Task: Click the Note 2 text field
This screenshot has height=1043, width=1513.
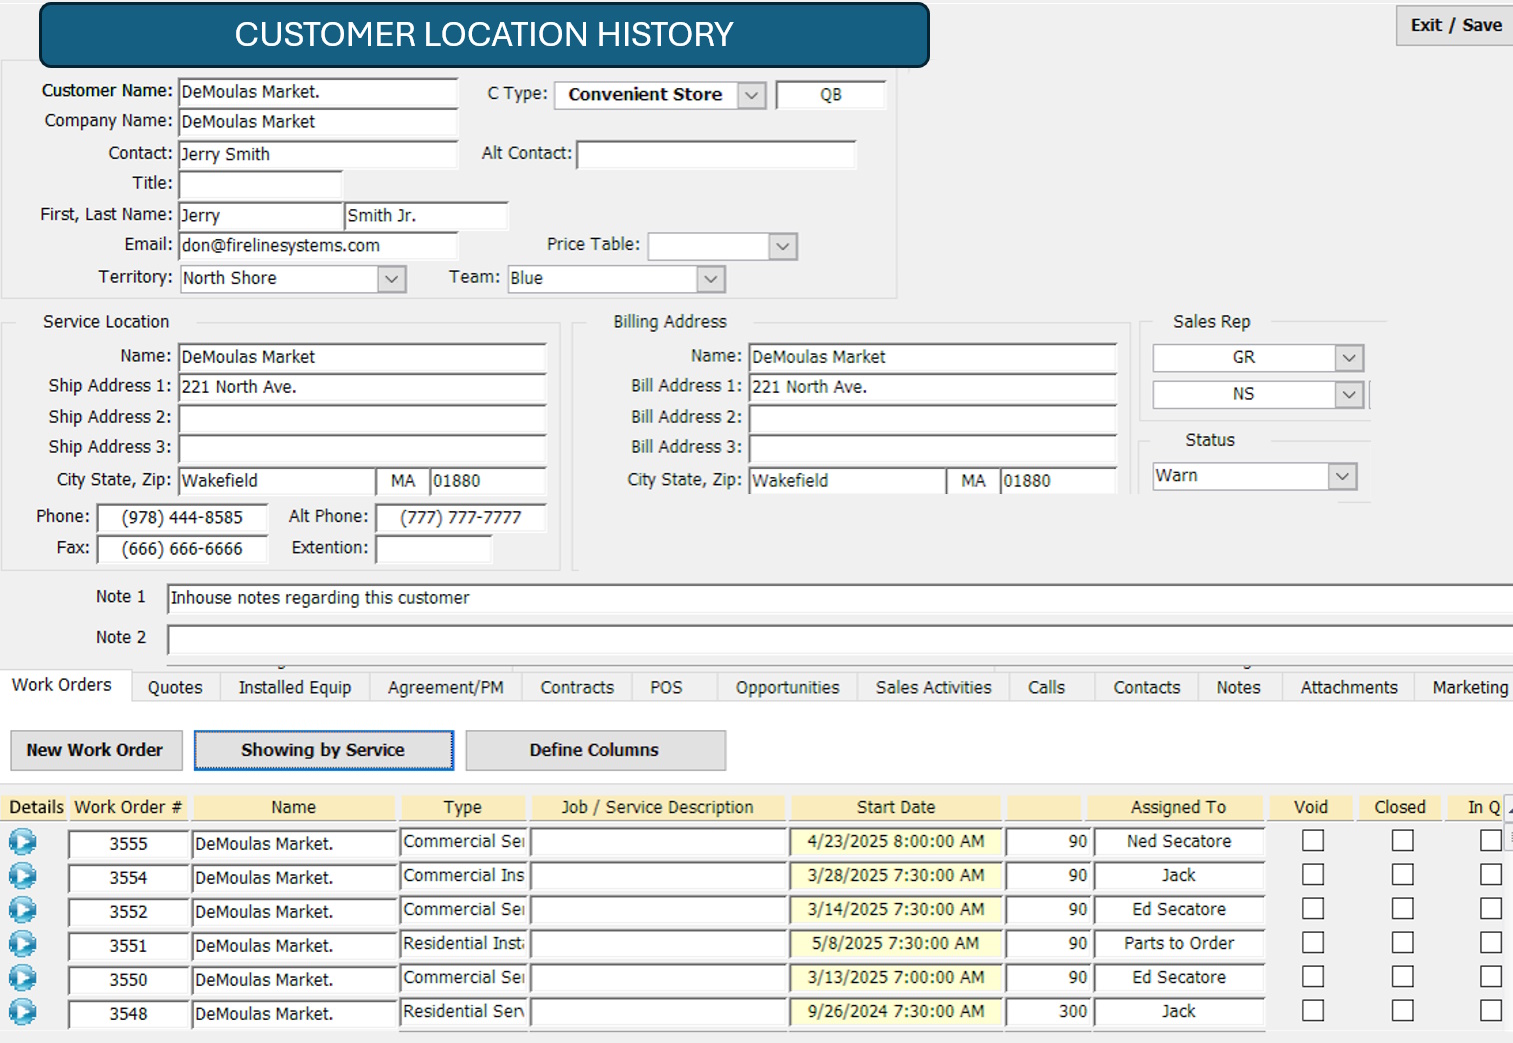Action: click(840, 639)
